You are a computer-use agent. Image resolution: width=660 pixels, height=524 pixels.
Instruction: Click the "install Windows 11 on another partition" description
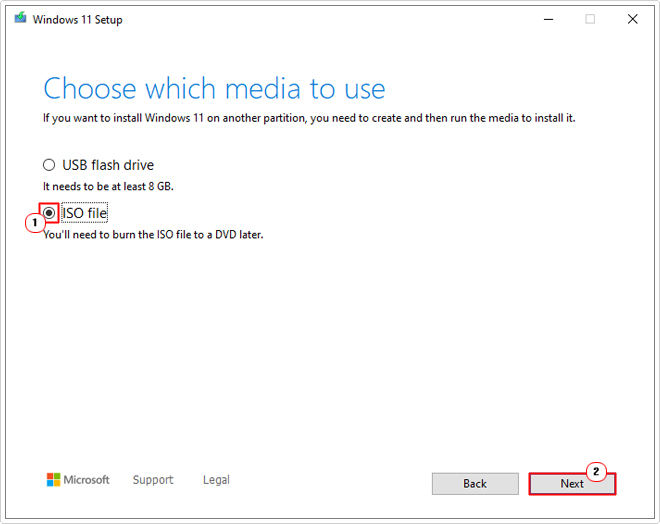click(309, 118)
